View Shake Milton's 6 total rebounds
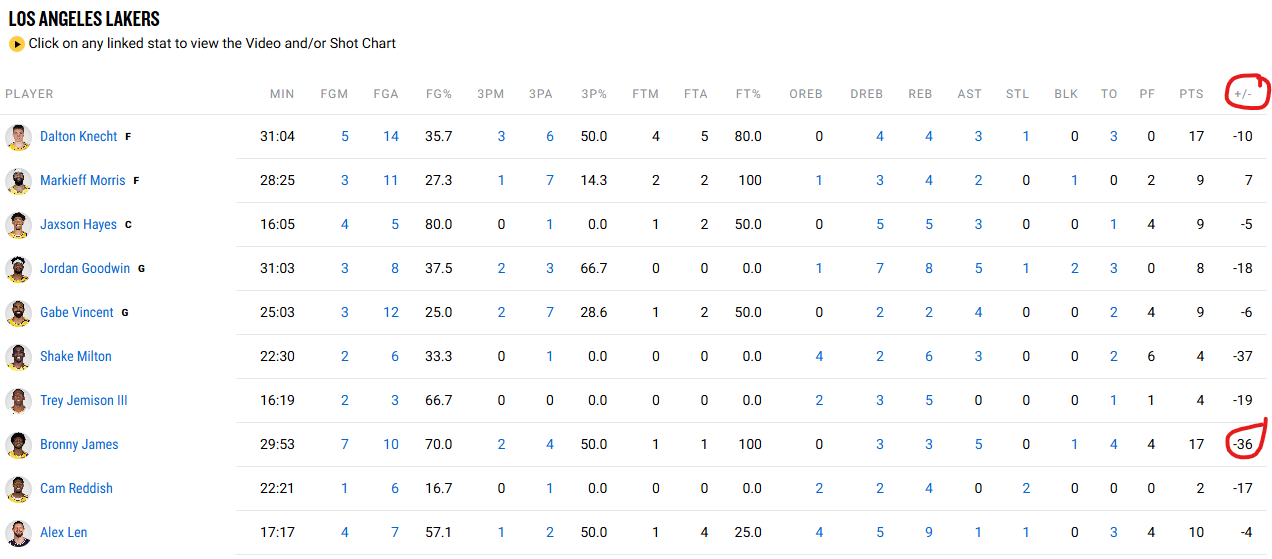The height and width of the screenshot is (559, 1272). 929,357
